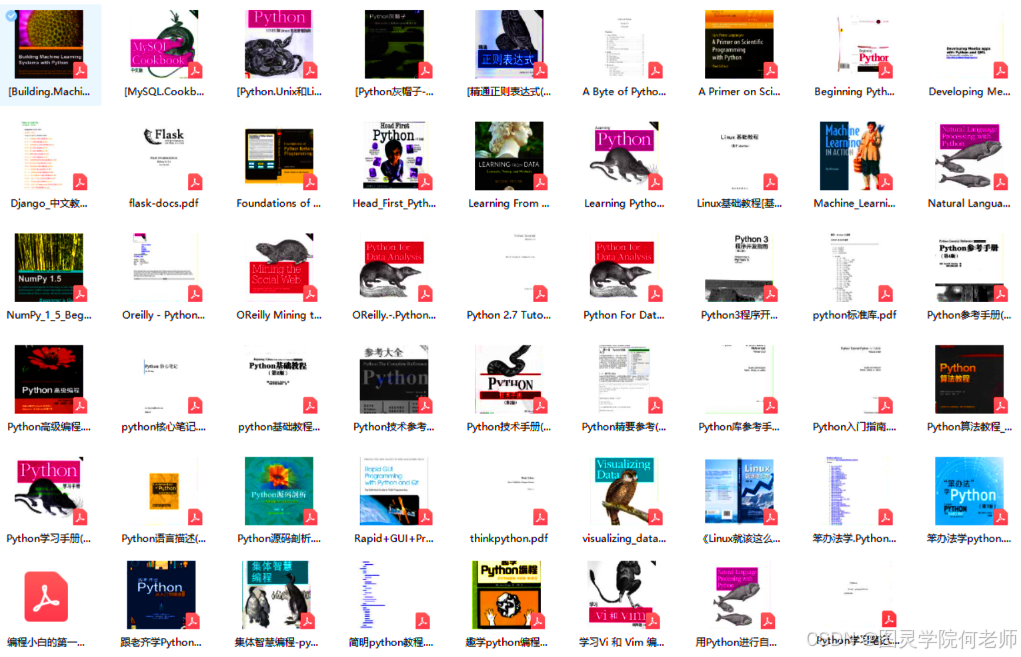The width and height of the screenshot is (1021, 657).
Task: Select the blue 笨办法学python book thumbnail
Action: (x=970, y=491)
